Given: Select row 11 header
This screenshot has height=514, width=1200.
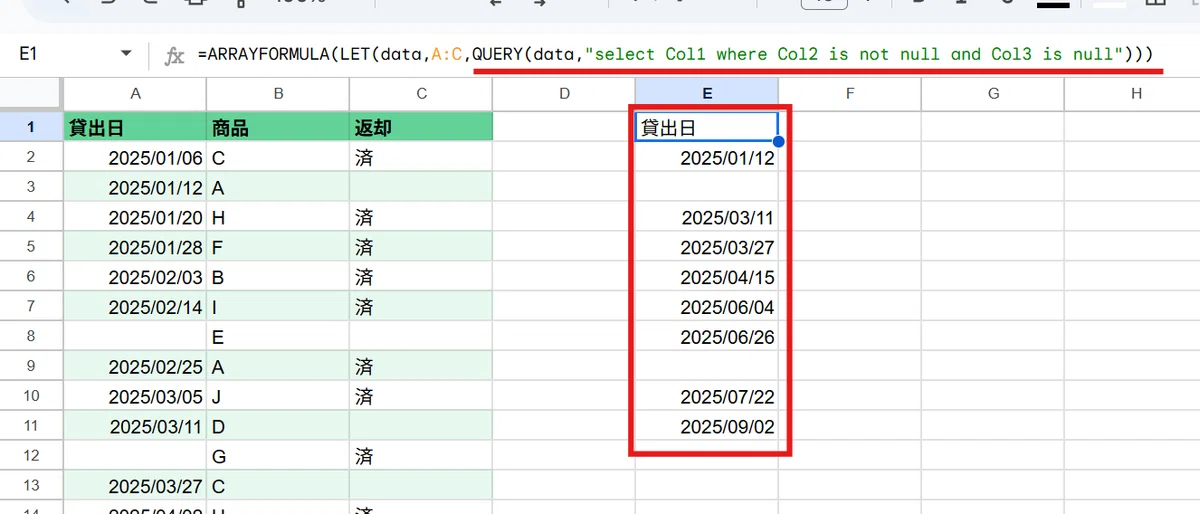Looking at the screenshot, I should (x=32, y=427).
